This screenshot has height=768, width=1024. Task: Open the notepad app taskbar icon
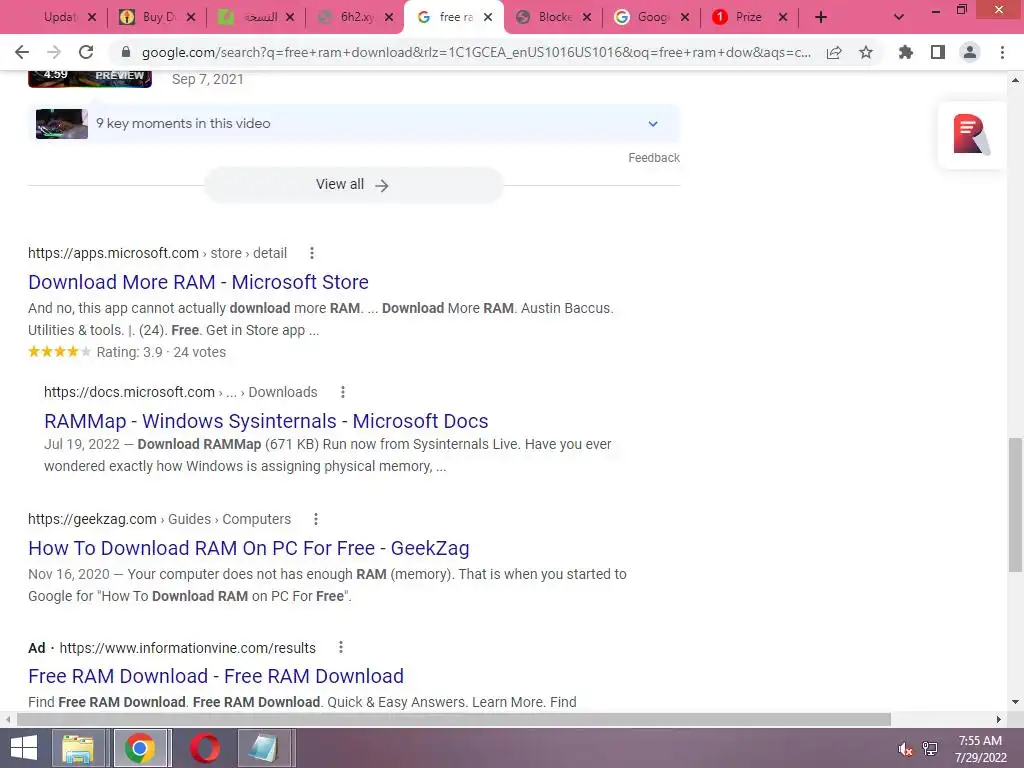264,748
